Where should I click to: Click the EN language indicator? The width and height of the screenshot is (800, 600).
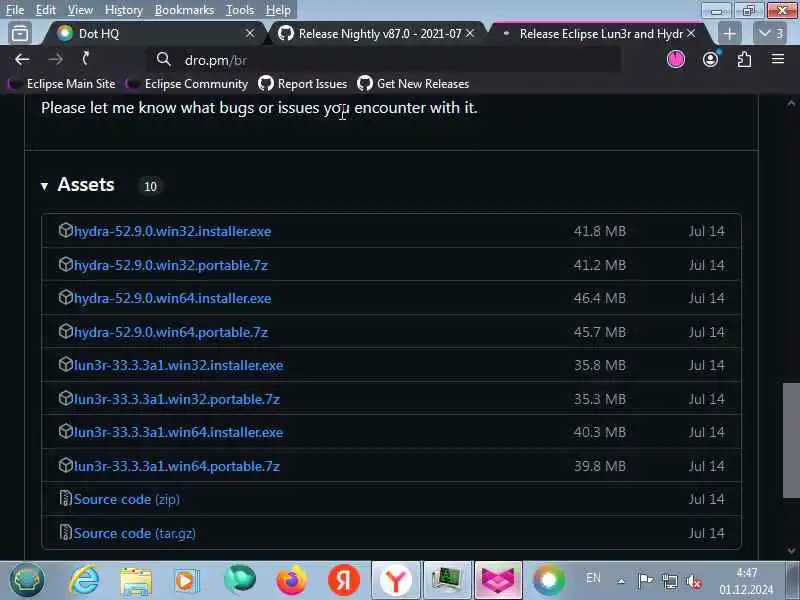click(x=593, y=578)
